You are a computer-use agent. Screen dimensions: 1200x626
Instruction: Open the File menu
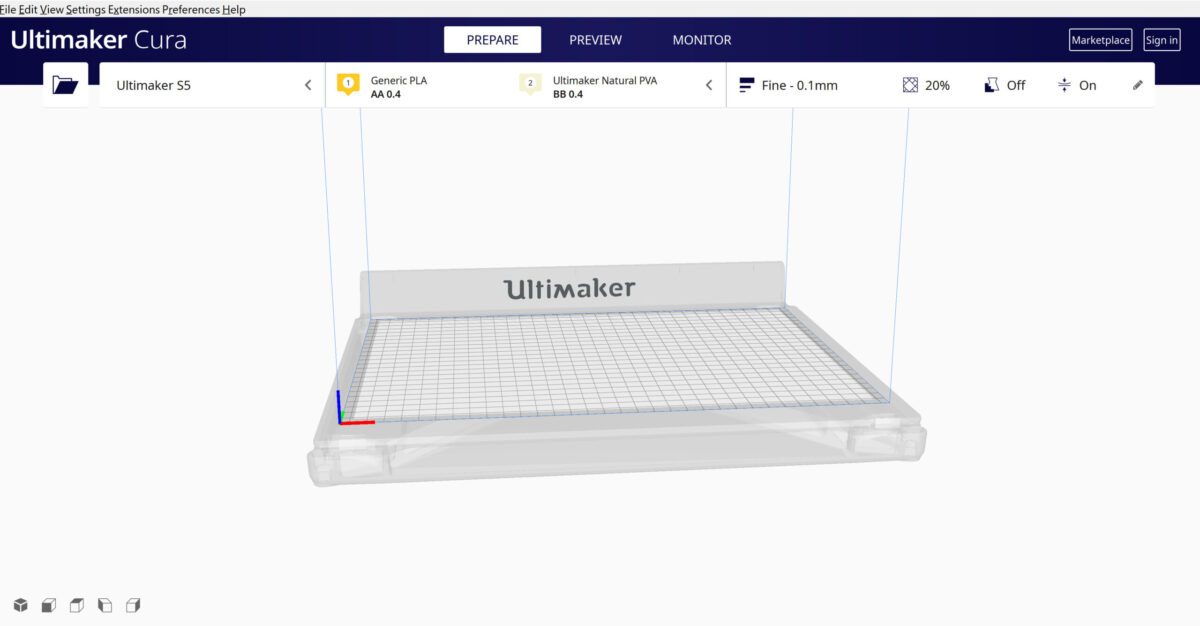tap(7, 9)
